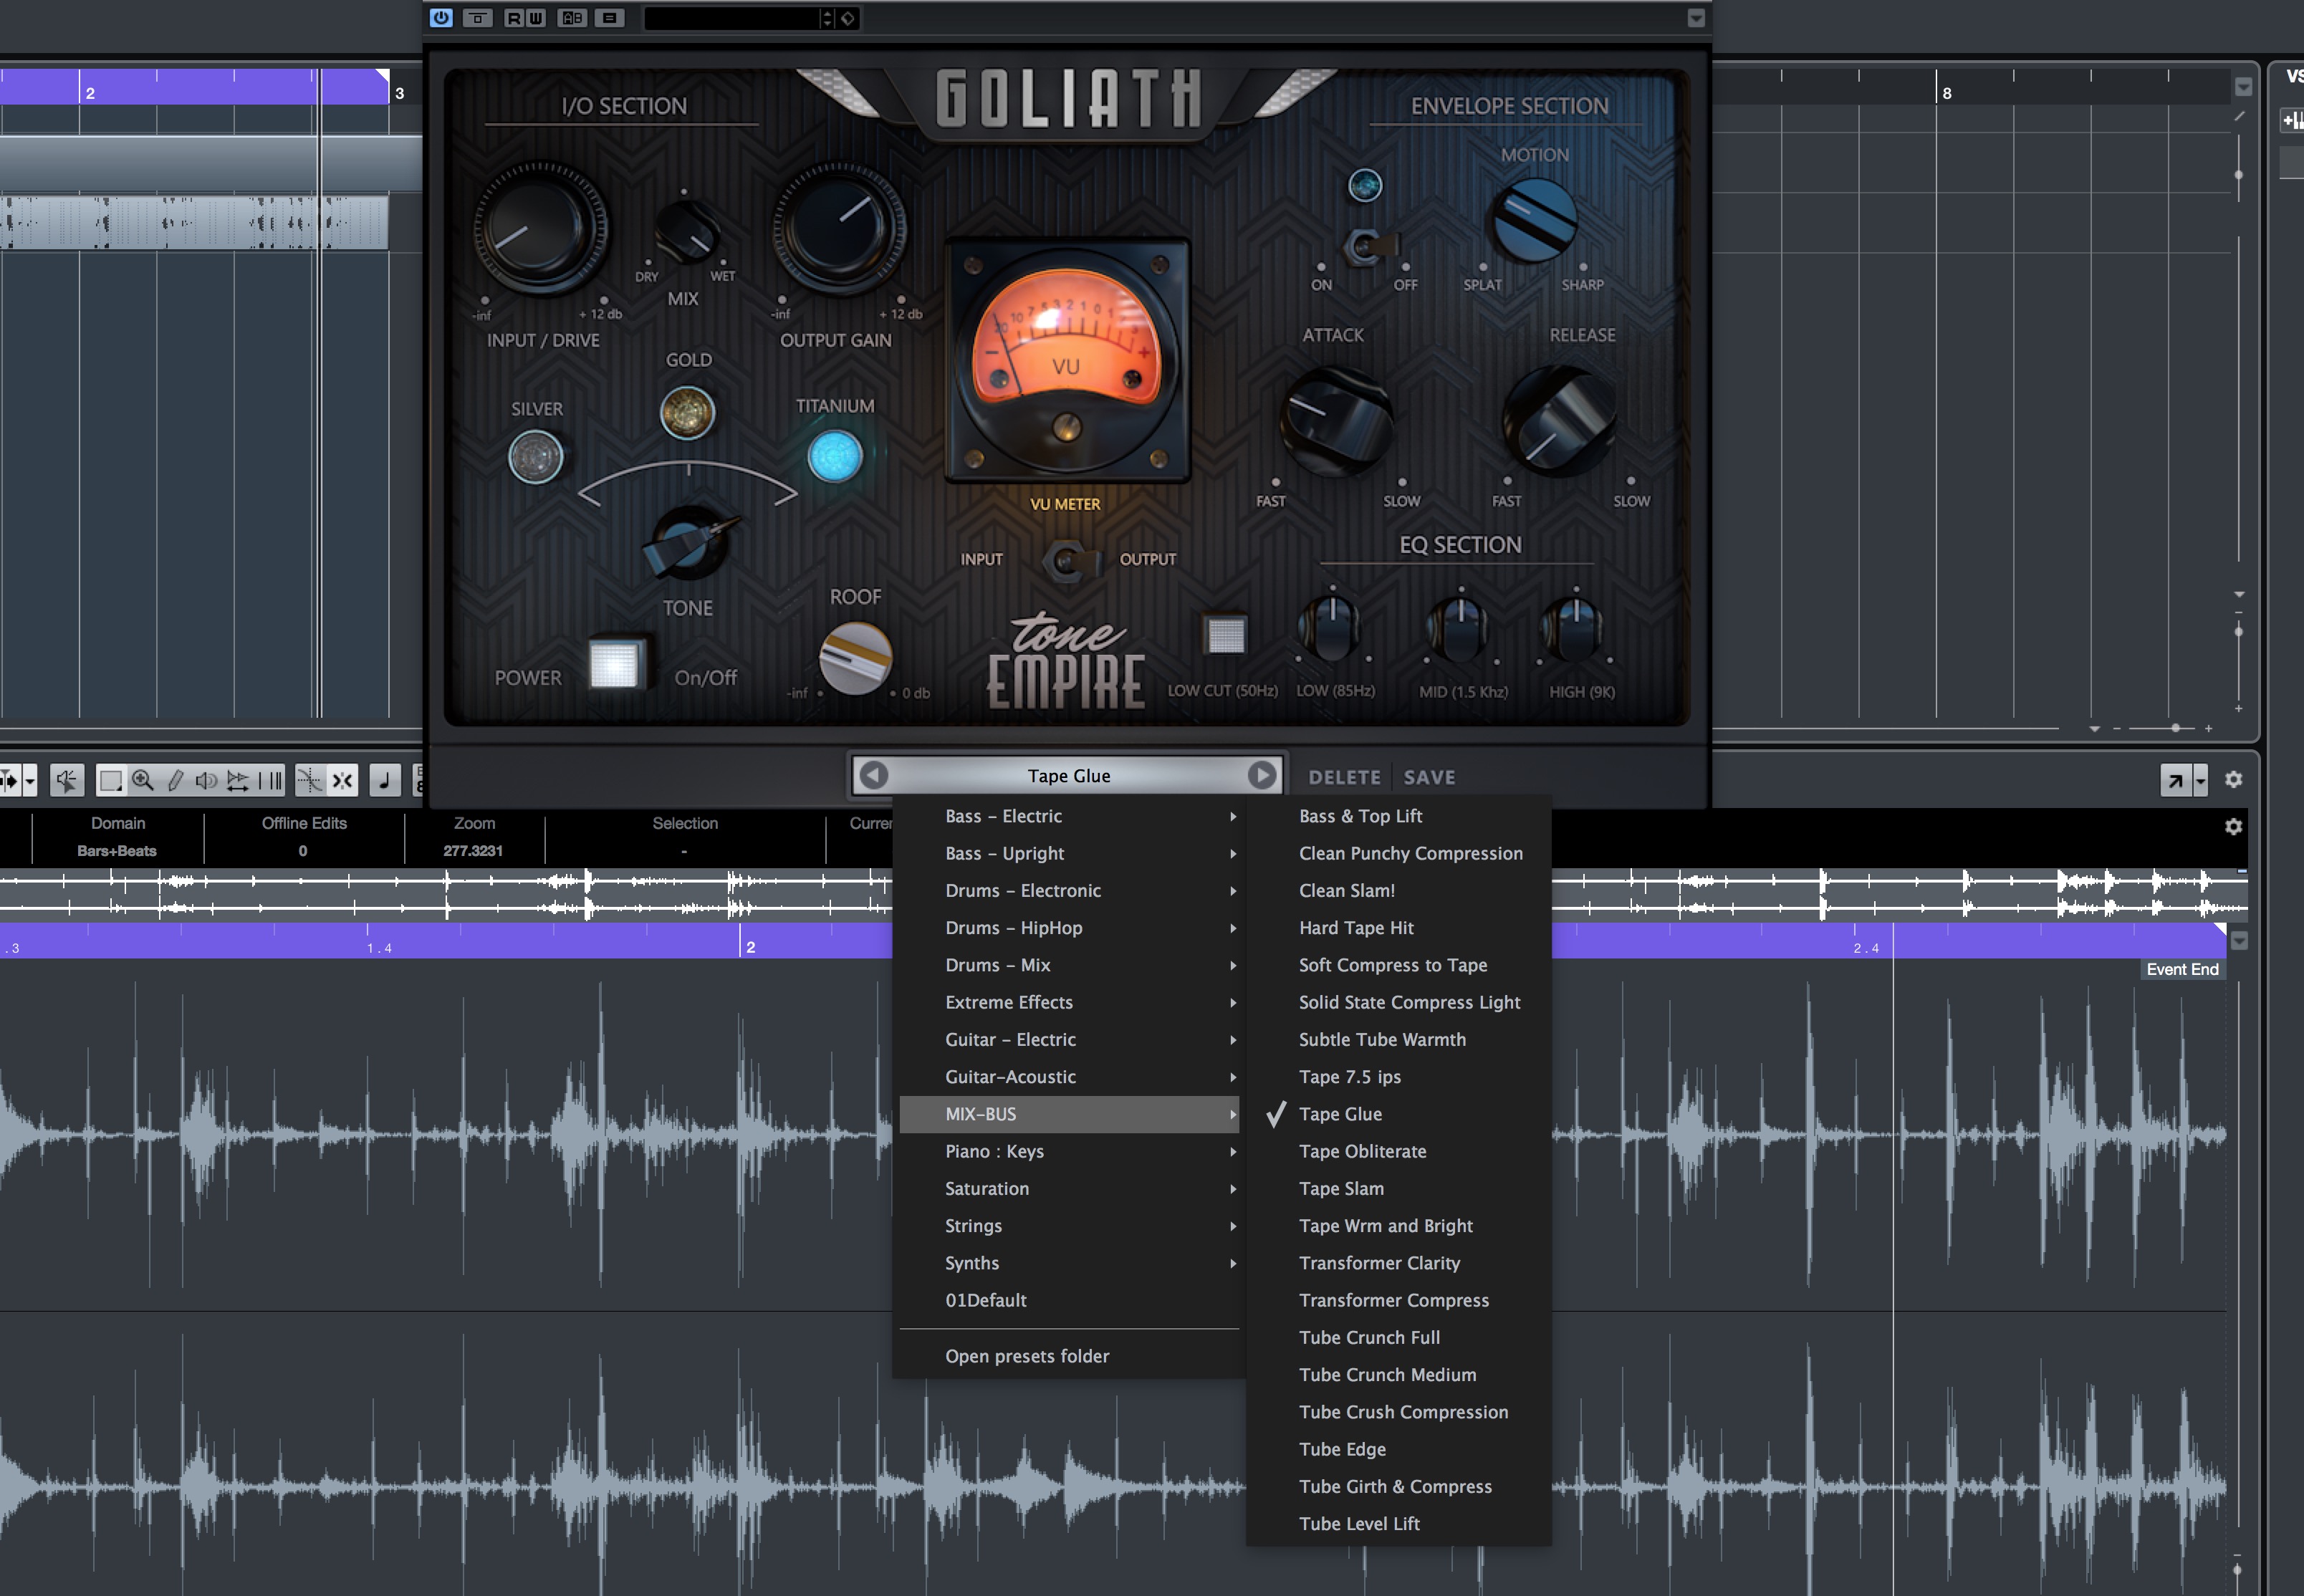Select the draw pencil tool
The width and height of the screenshot is (2304, 1596).
point(175,780)
